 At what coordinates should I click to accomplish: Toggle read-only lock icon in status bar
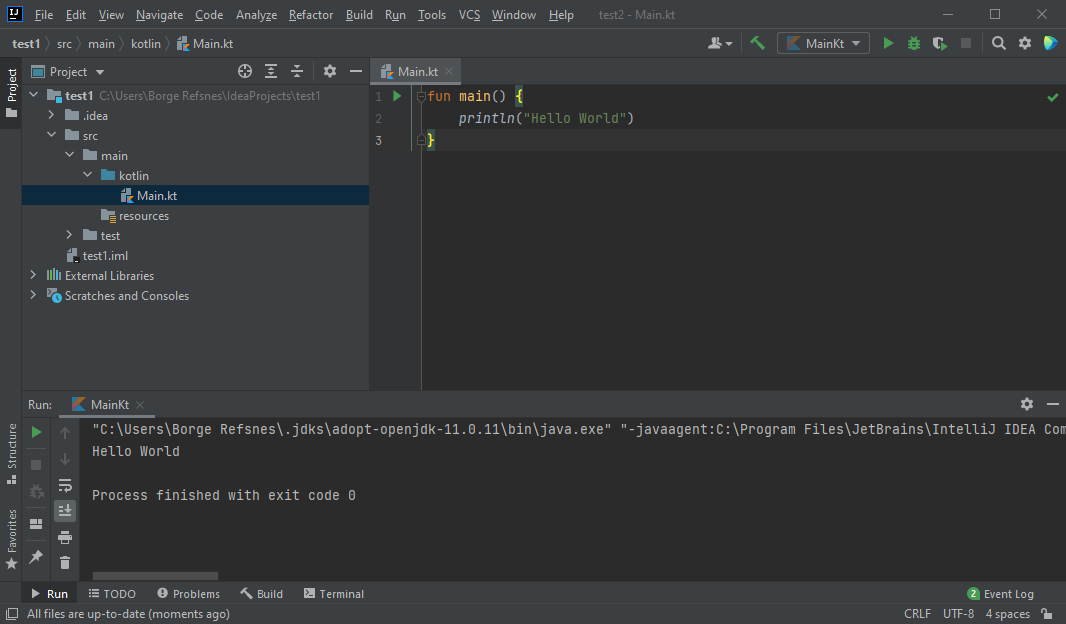coord(1046,614)
